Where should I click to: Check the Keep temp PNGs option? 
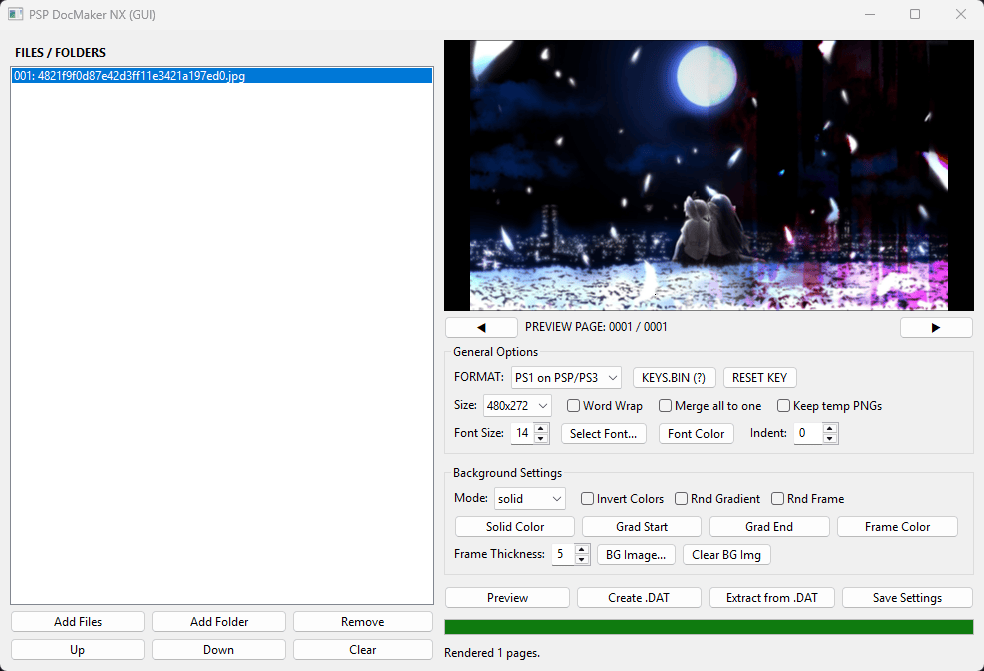point(783,405)
